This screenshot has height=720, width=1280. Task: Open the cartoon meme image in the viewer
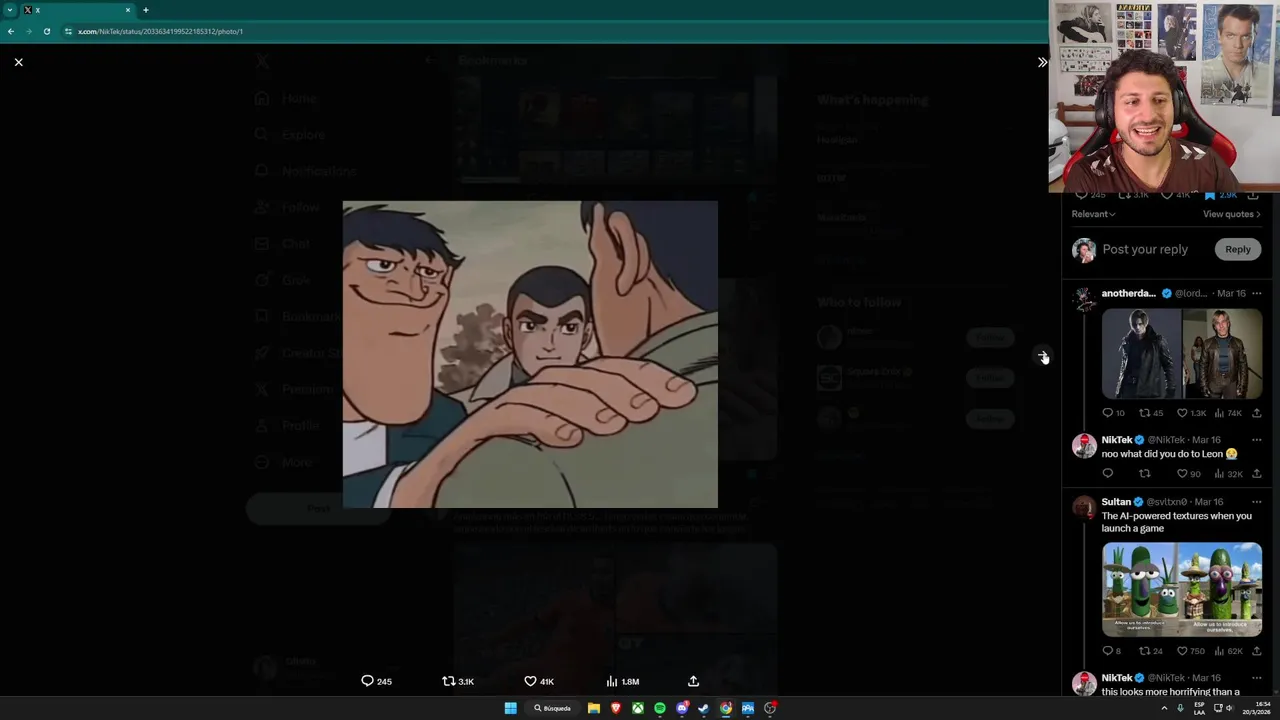[530, 354]
